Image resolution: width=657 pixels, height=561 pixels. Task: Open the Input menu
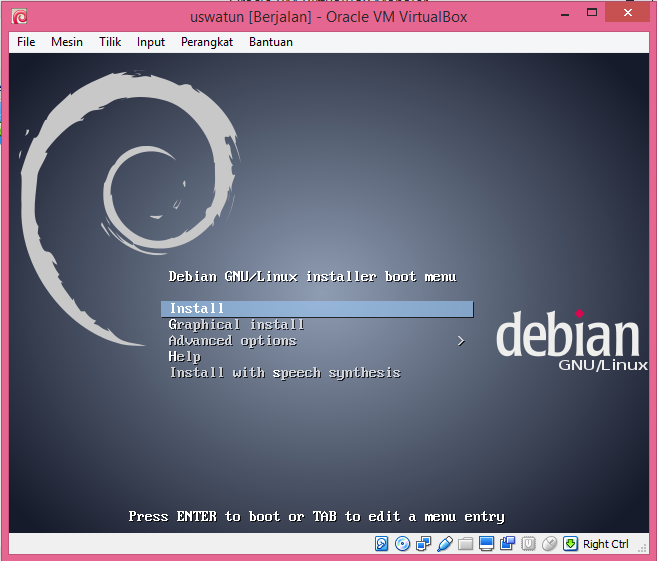pyautogui.click(x=151, y=42)
